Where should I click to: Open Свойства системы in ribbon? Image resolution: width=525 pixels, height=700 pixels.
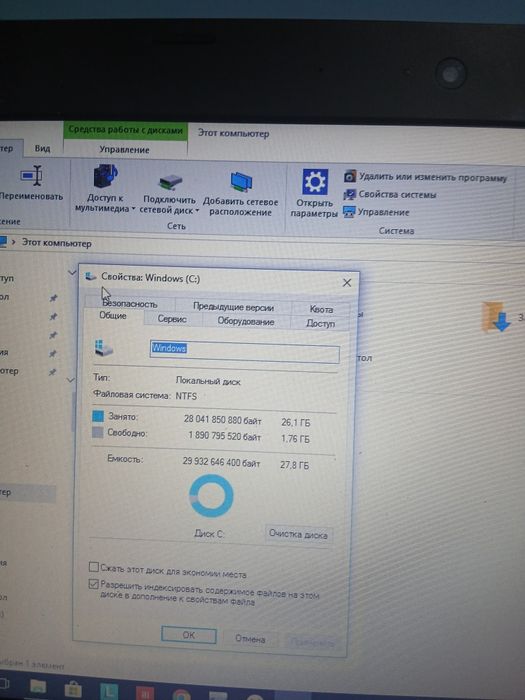pyautogui.click(x=390, y=195)
